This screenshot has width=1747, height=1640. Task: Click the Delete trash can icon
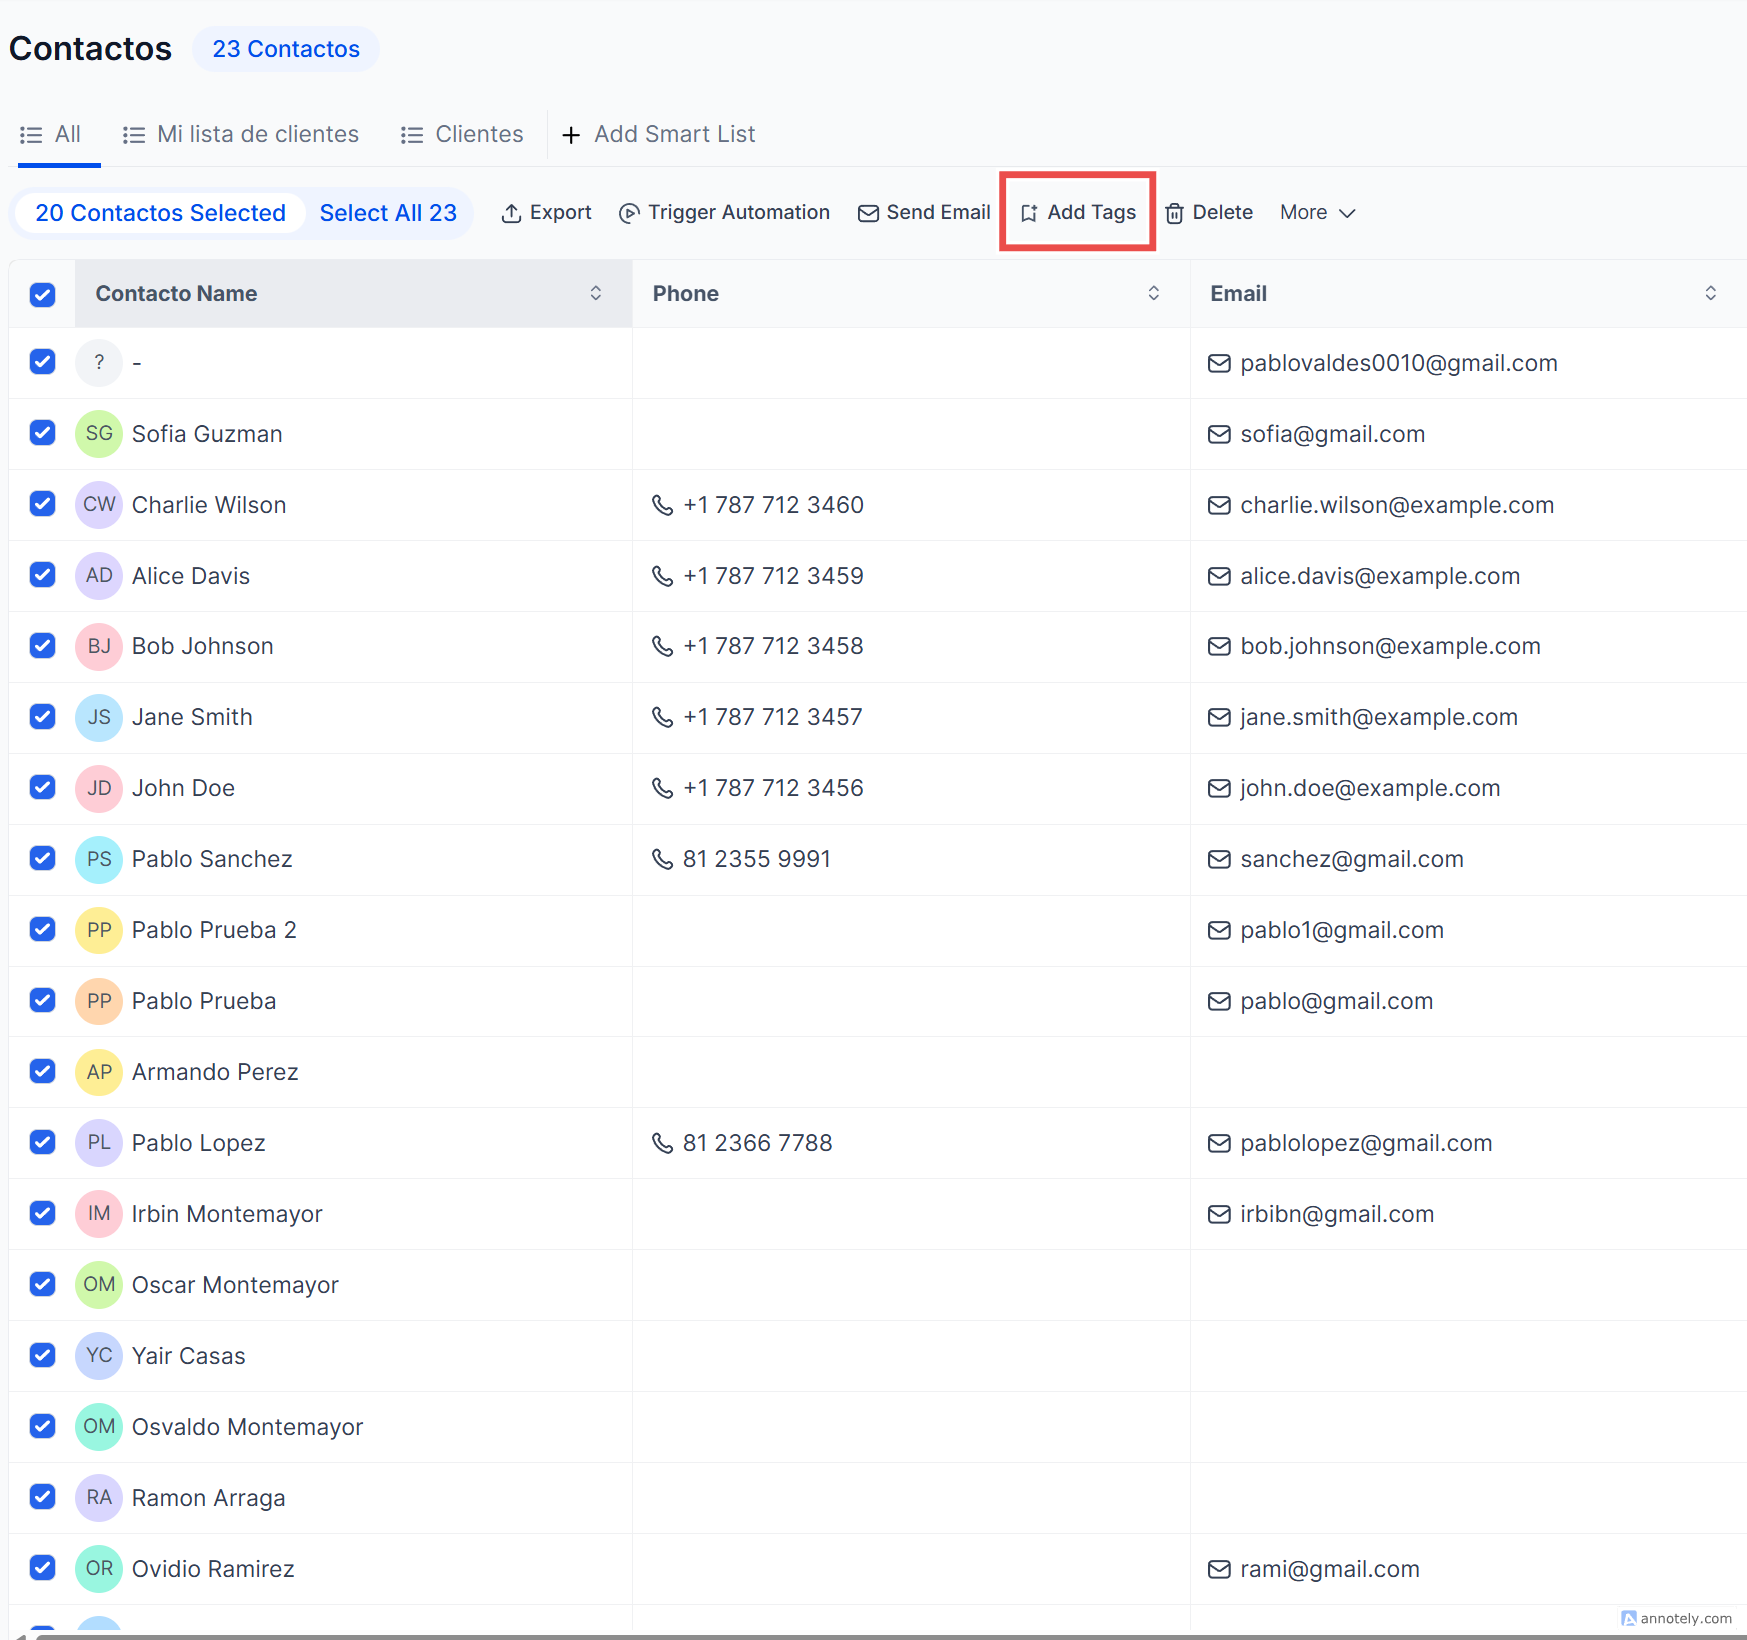(x=1174, y=213)
